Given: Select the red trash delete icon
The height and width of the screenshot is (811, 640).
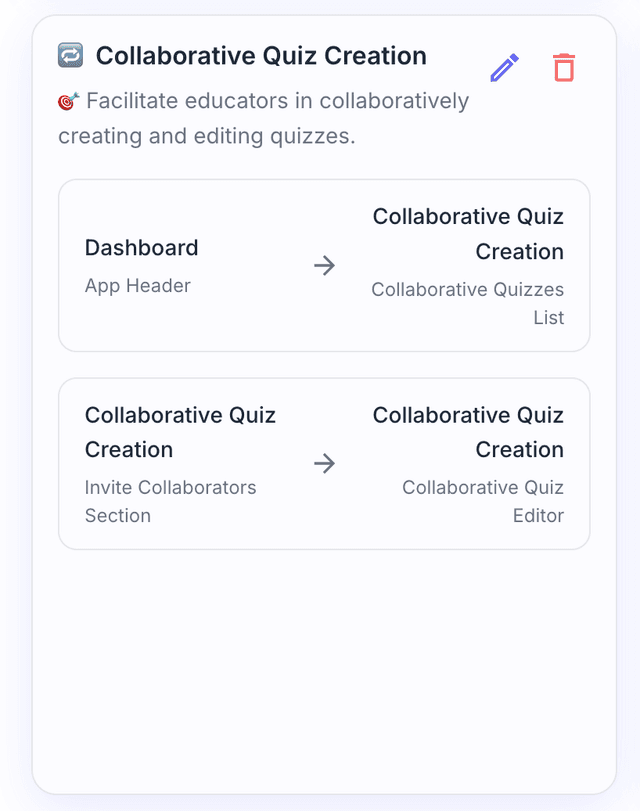Looking at the screenshot, I should click(x=564, y=67).
